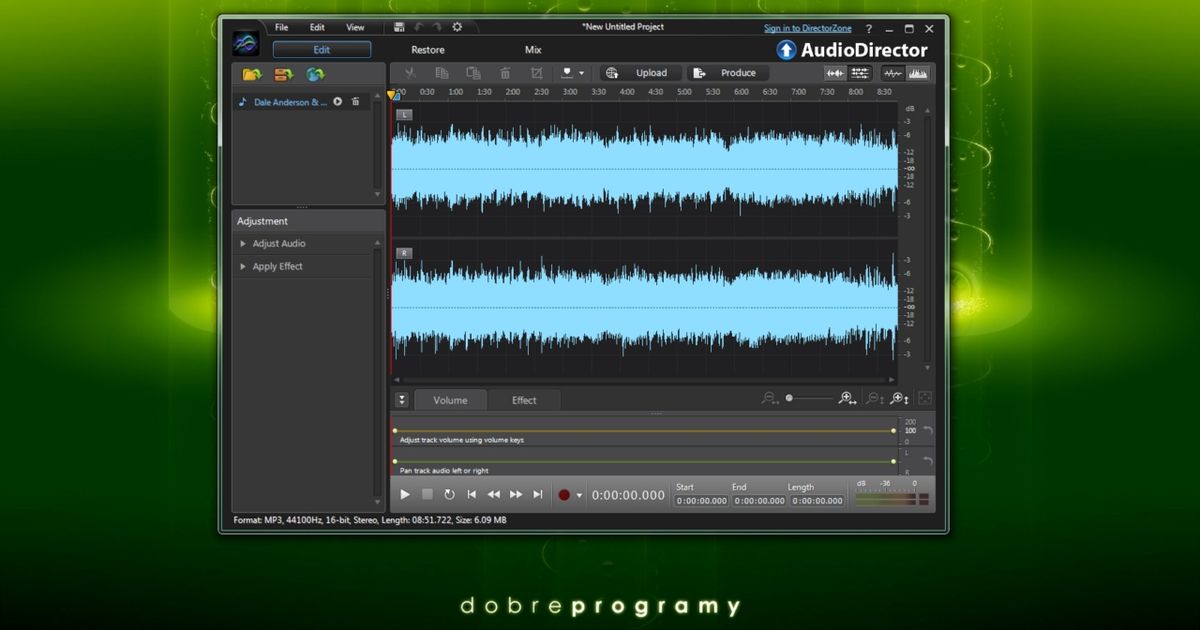Select the Edit room tab button

click(322, 50)
